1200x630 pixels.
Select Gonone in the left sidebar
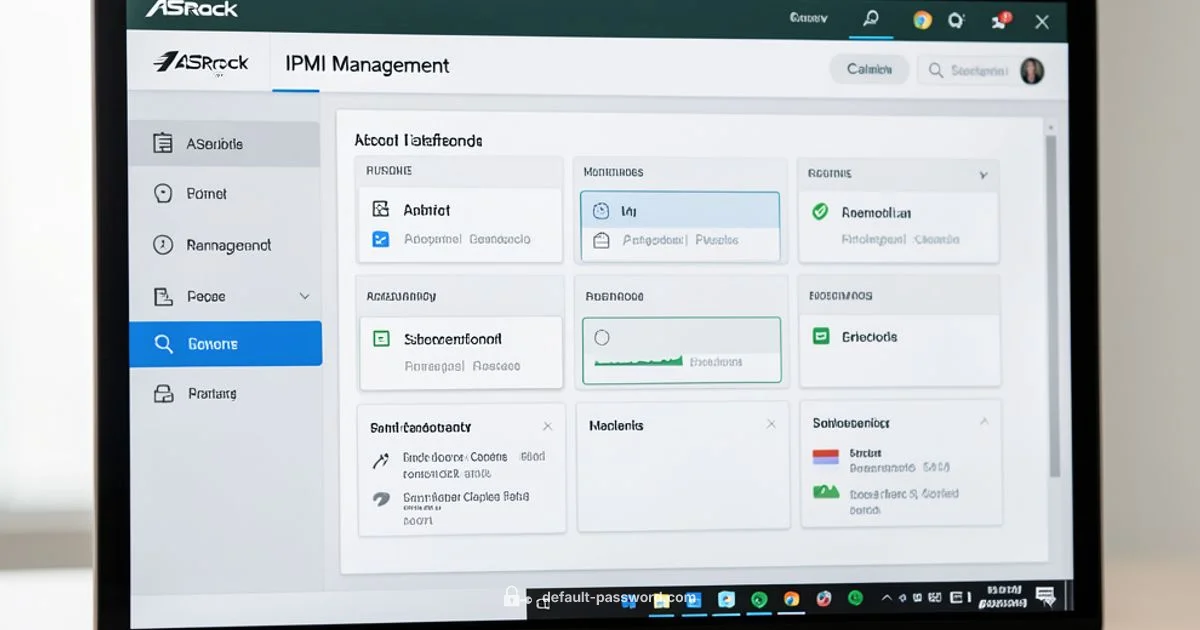point(225,344)
